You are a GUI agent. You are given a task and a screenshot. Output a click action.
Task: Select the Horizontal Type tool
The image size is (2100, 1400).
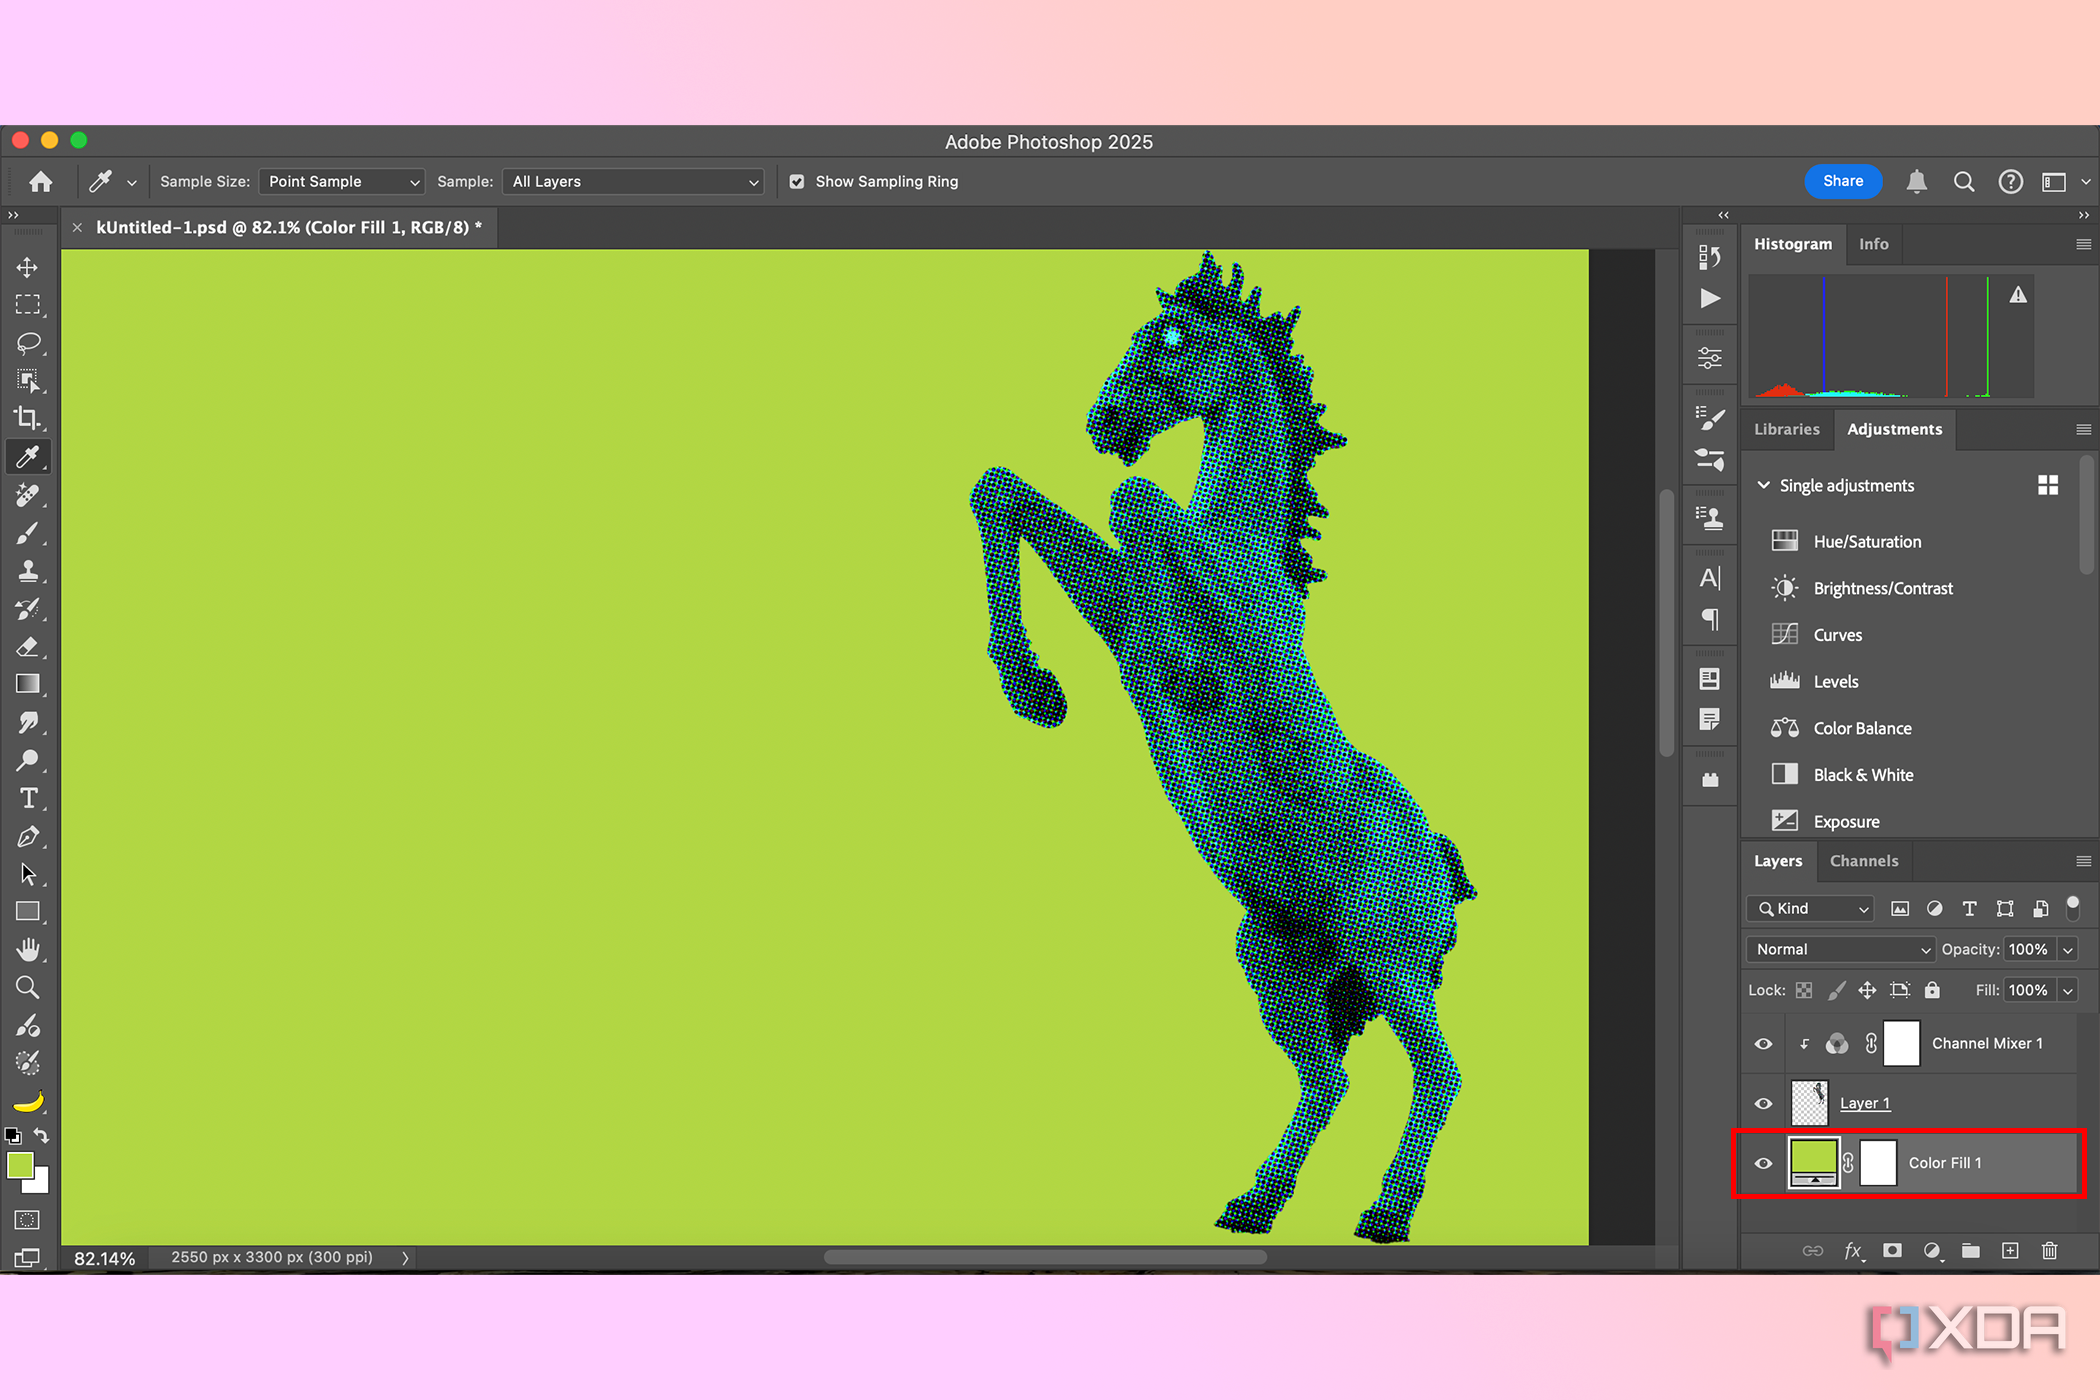point(27,798)
